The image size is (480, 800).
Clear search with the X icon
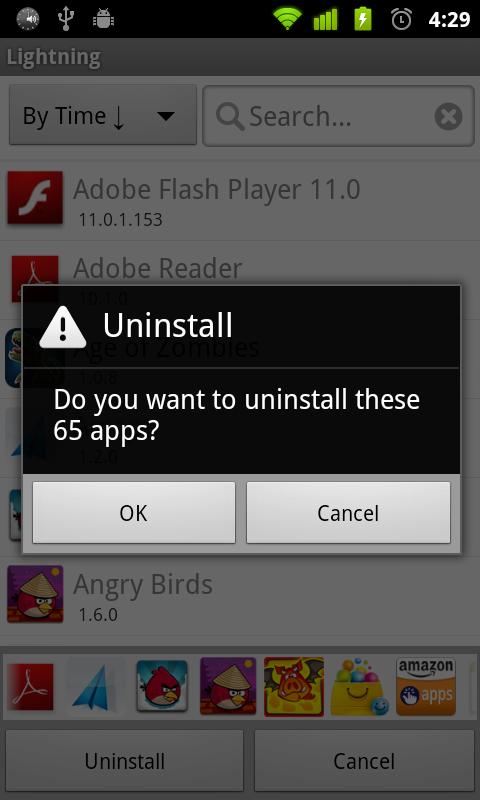pos(448,116)
